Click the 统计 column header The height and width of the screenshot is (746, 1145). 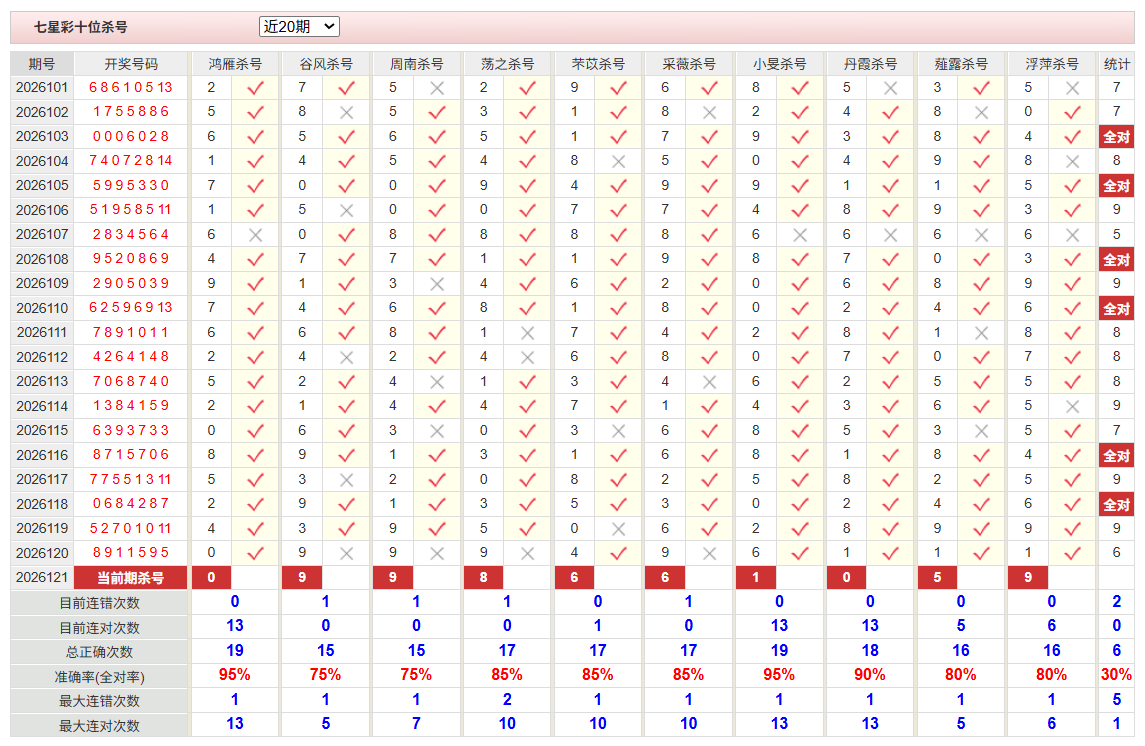point(1117,64)
